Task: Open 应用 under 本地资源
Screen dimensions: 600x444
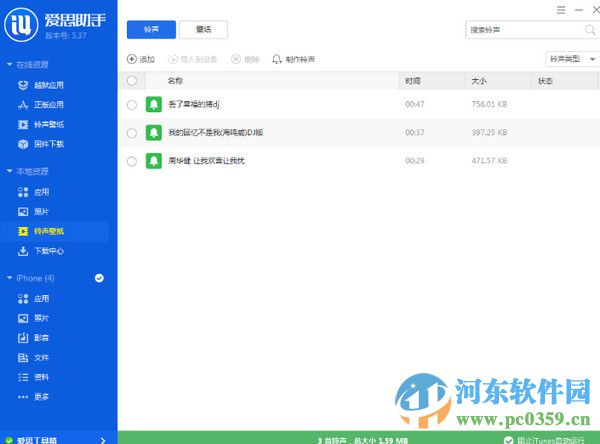Action: tap(33, 192)
